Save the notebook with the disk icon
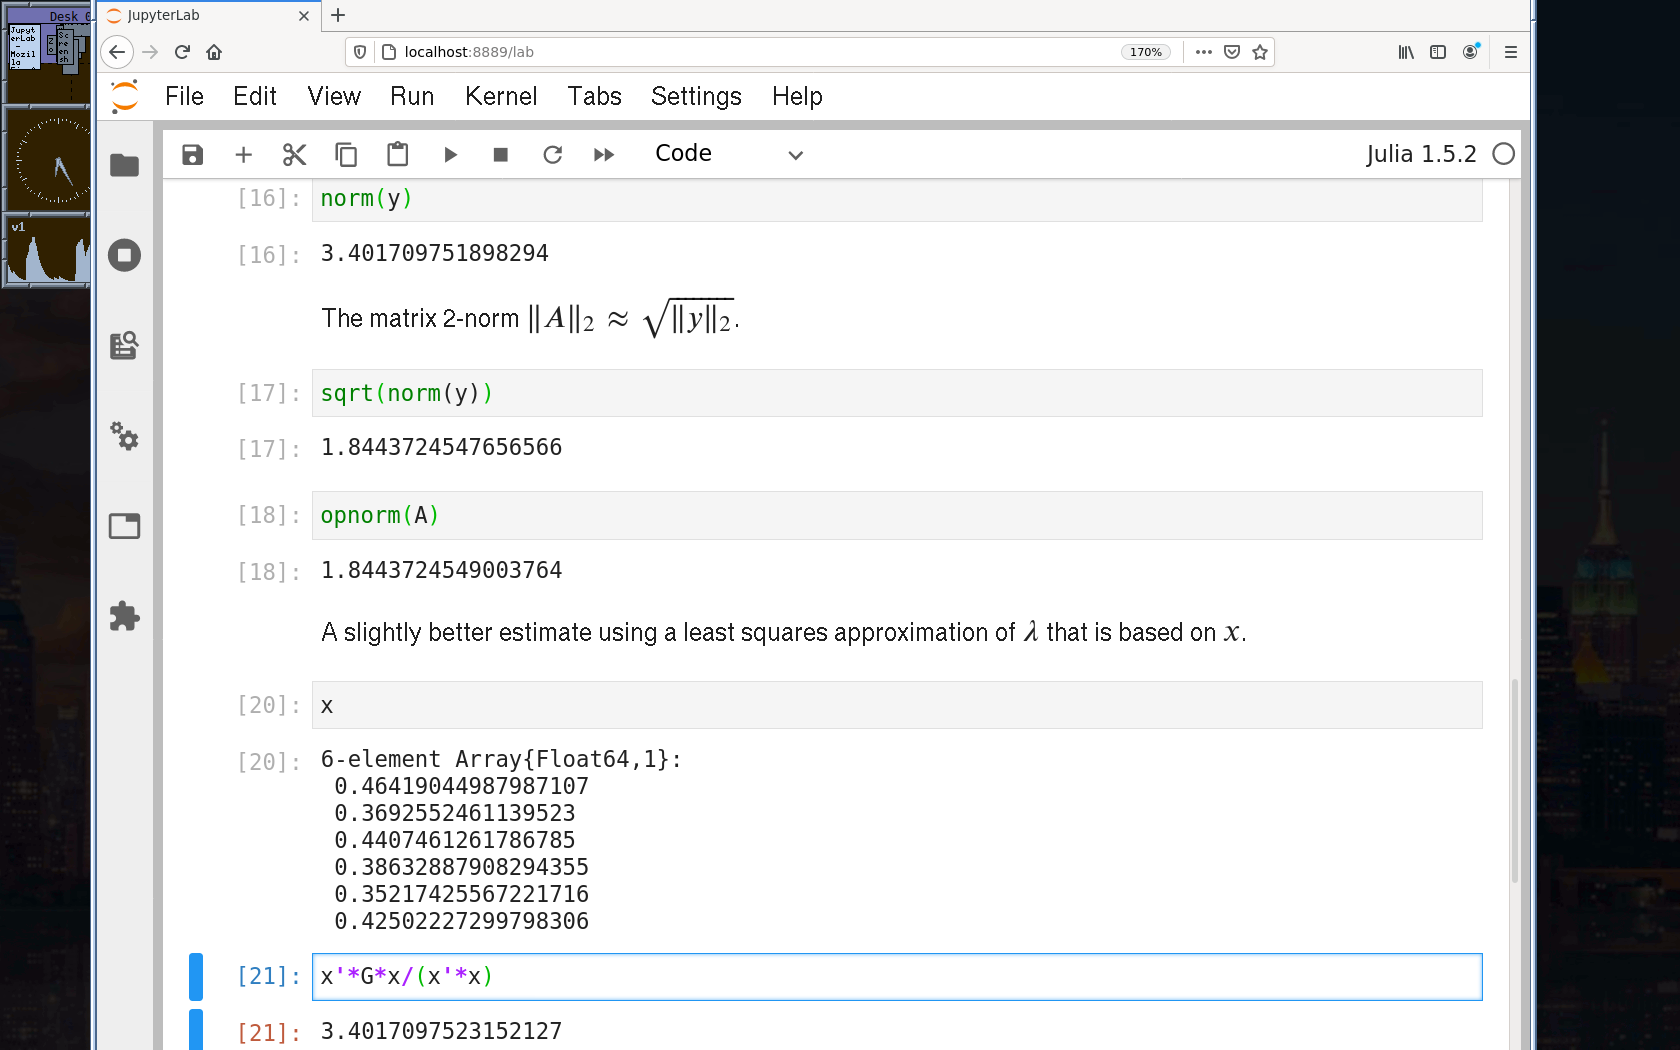This screenshot has height=1050, width=1680. click(x=193, y=155)
